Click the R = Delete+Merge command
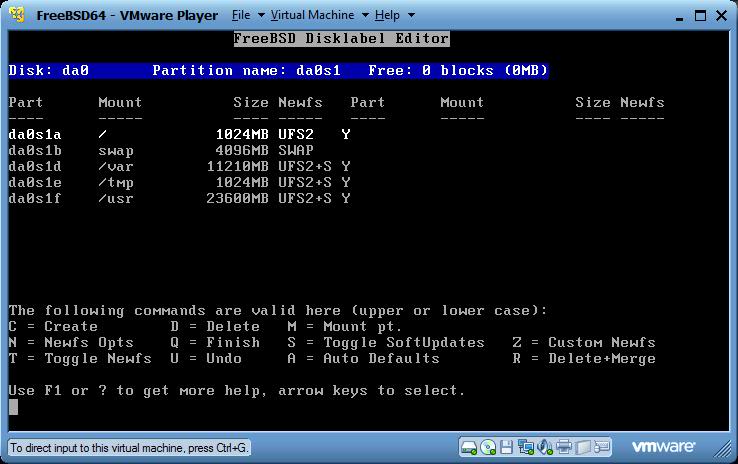 [x=584, y=359]
